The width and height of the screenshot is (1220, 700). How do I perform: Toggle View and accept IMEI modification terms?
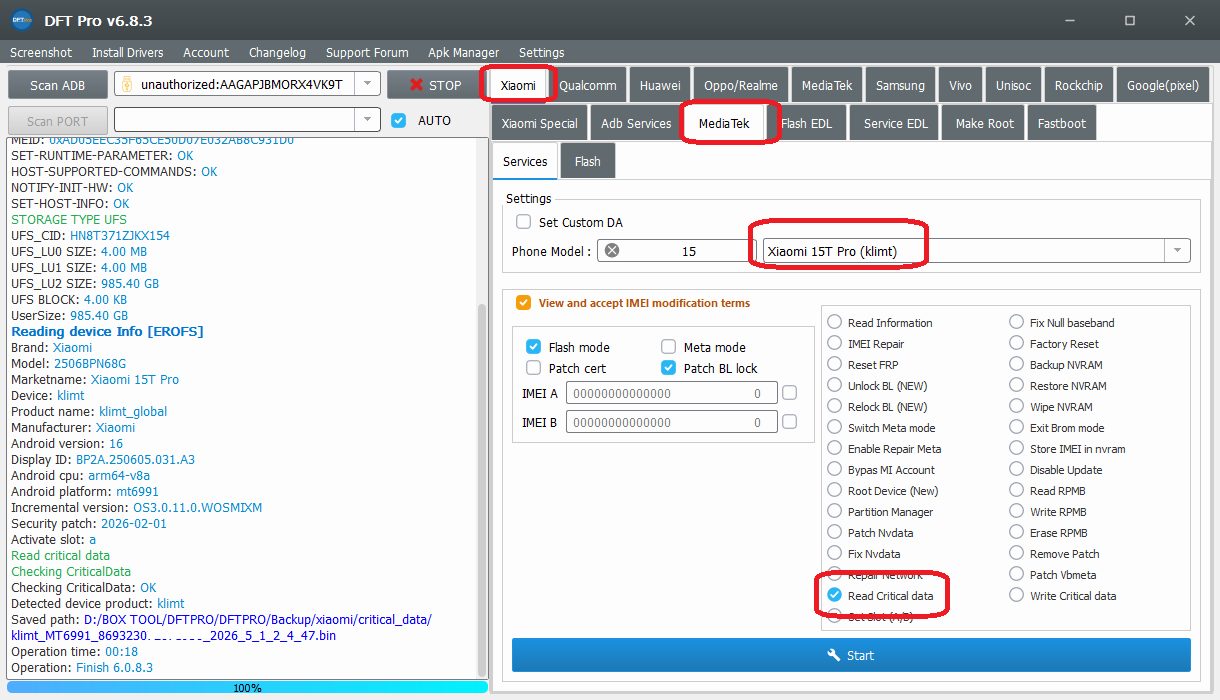coord(523,302)
